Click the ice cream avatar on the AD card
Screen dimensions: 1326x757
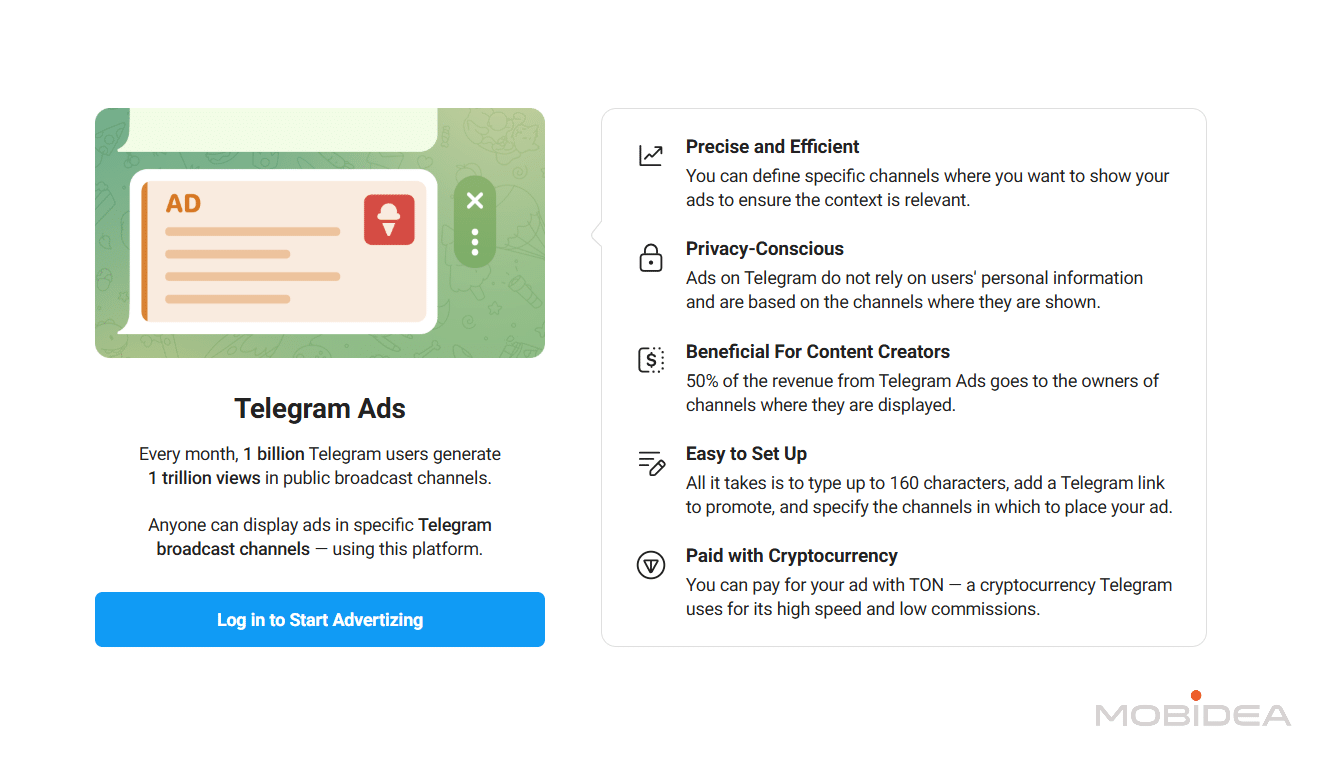point(389,220)
